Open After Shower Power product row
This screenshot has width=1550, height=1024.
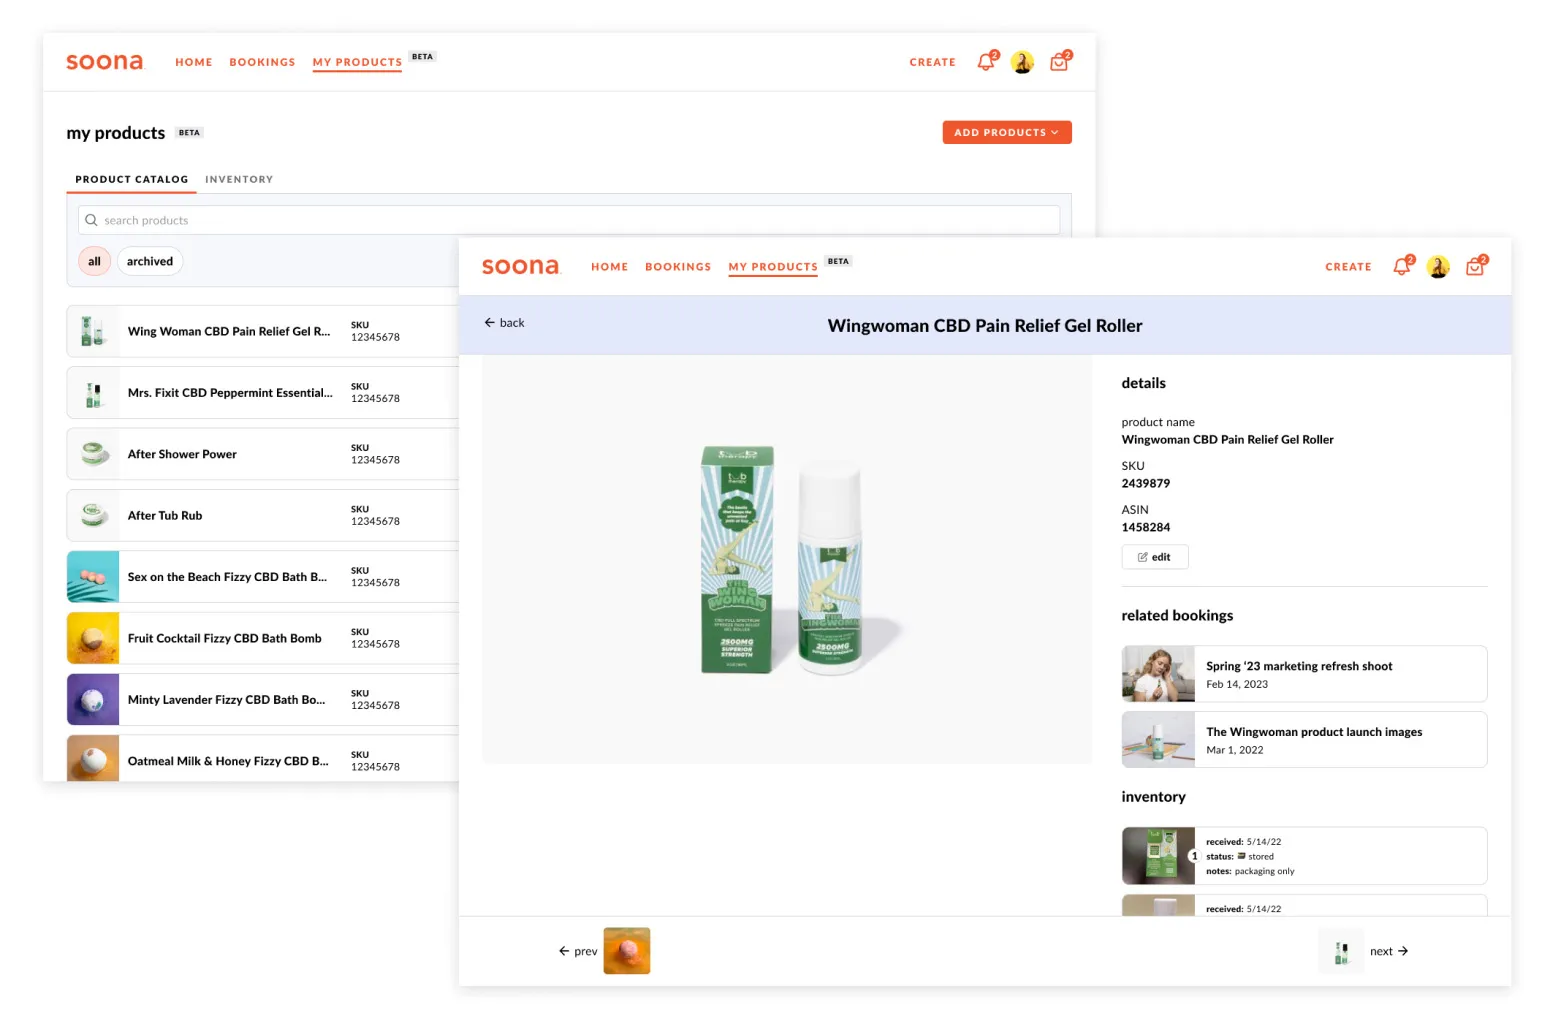(x=263, y=454)
